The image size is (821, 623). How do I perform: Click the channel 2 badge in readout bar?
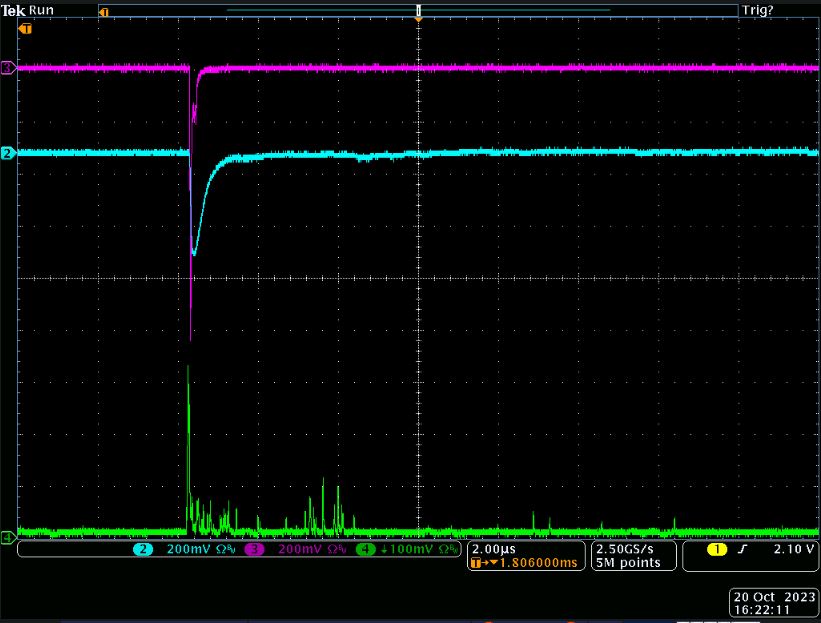(142, 549)
